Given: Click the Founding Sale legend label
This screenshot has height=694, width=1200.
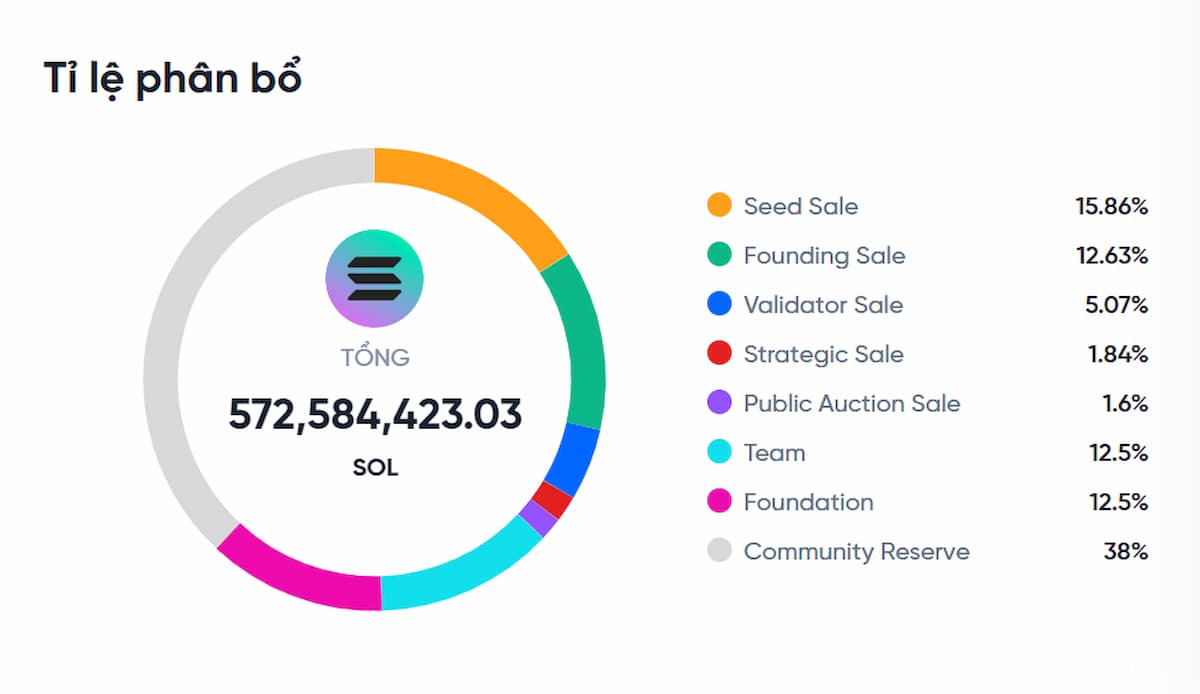Looking at the screenshot, I should coord(824,256).
